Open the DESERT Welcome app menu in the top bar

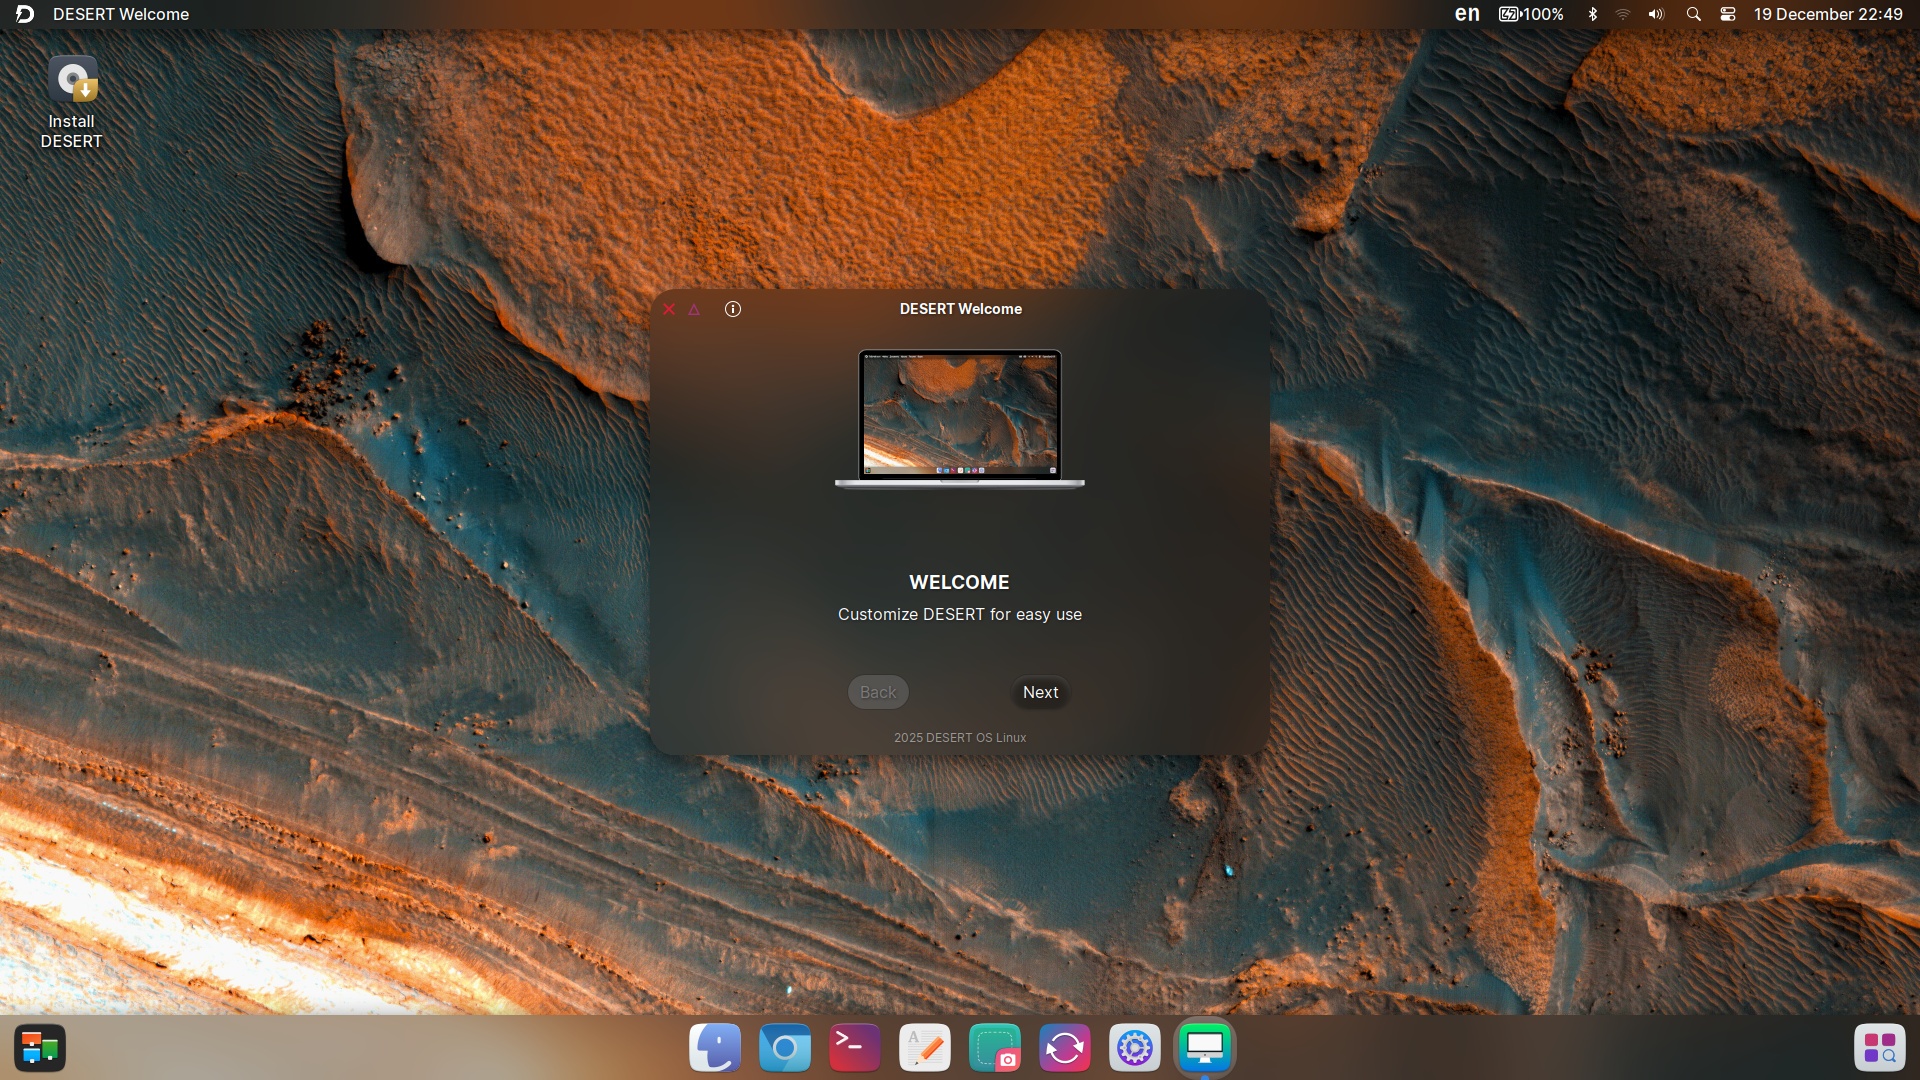click(121, 14)
